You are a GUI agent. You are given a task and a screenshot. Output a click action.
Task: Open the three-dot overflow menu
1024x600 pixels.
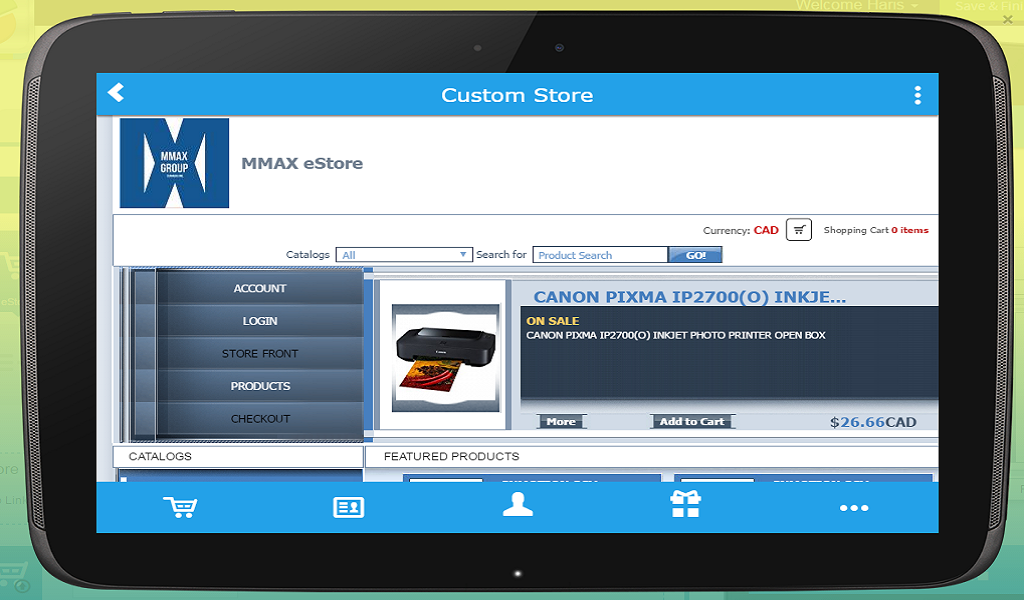click(x=918, y=95)
